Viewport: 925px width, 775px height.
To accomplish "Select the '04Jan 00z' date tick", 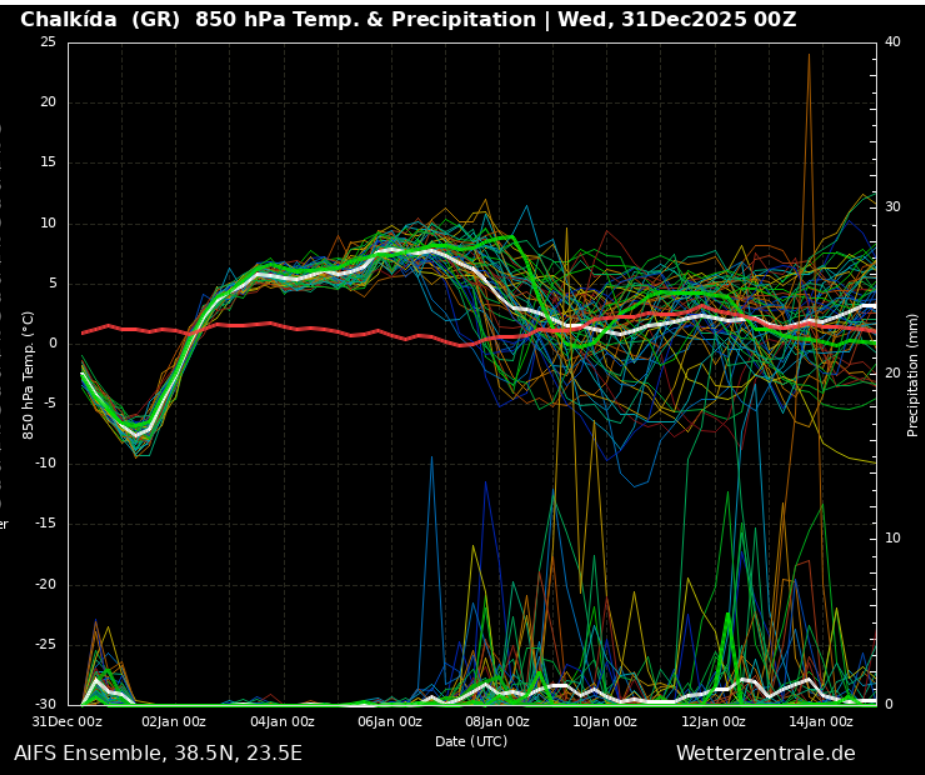I will coord(282,721).
